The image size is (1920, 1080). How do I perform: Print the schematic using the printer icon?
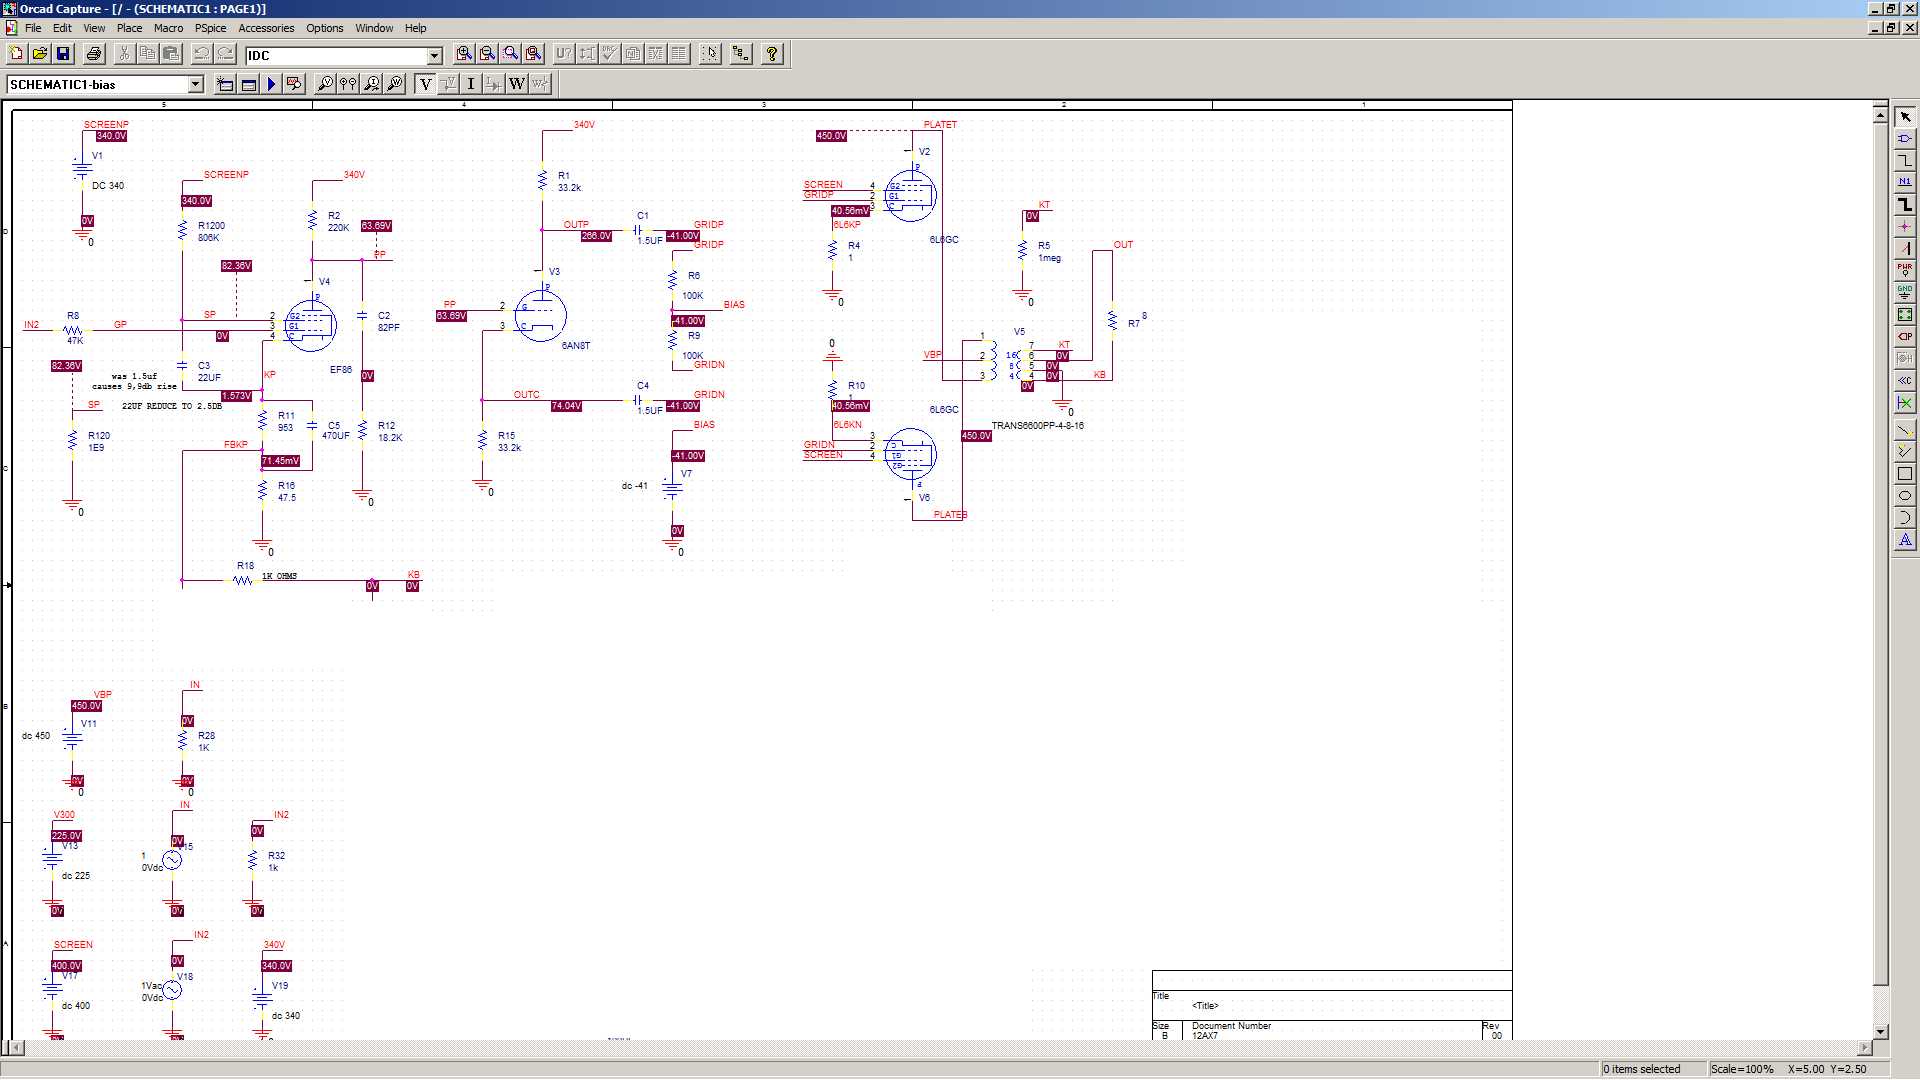point(94,54)
